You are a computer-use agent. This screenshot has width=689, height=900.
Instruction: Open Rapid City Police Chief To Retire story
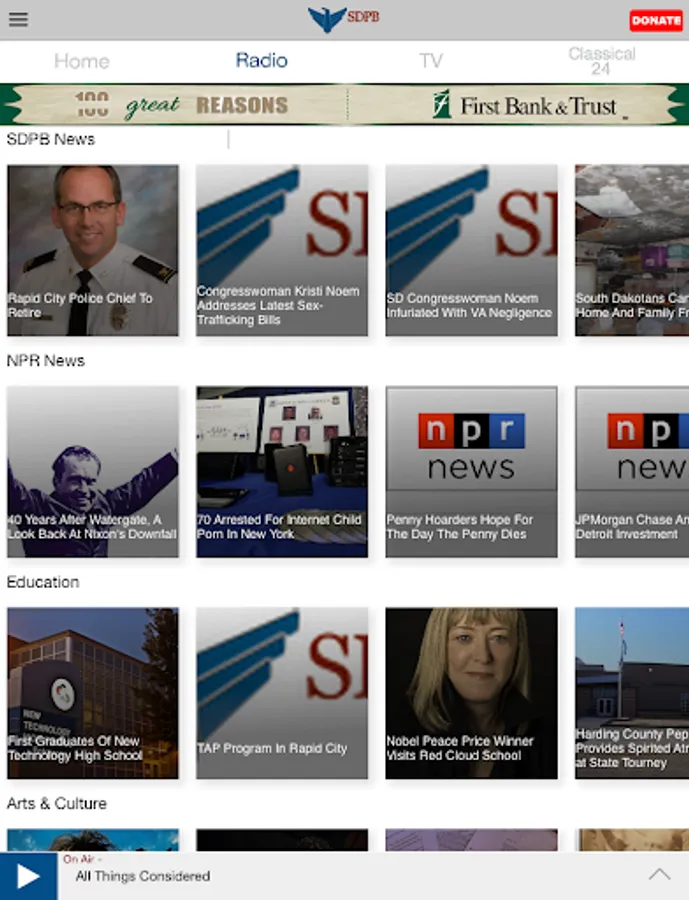[93, 250]
